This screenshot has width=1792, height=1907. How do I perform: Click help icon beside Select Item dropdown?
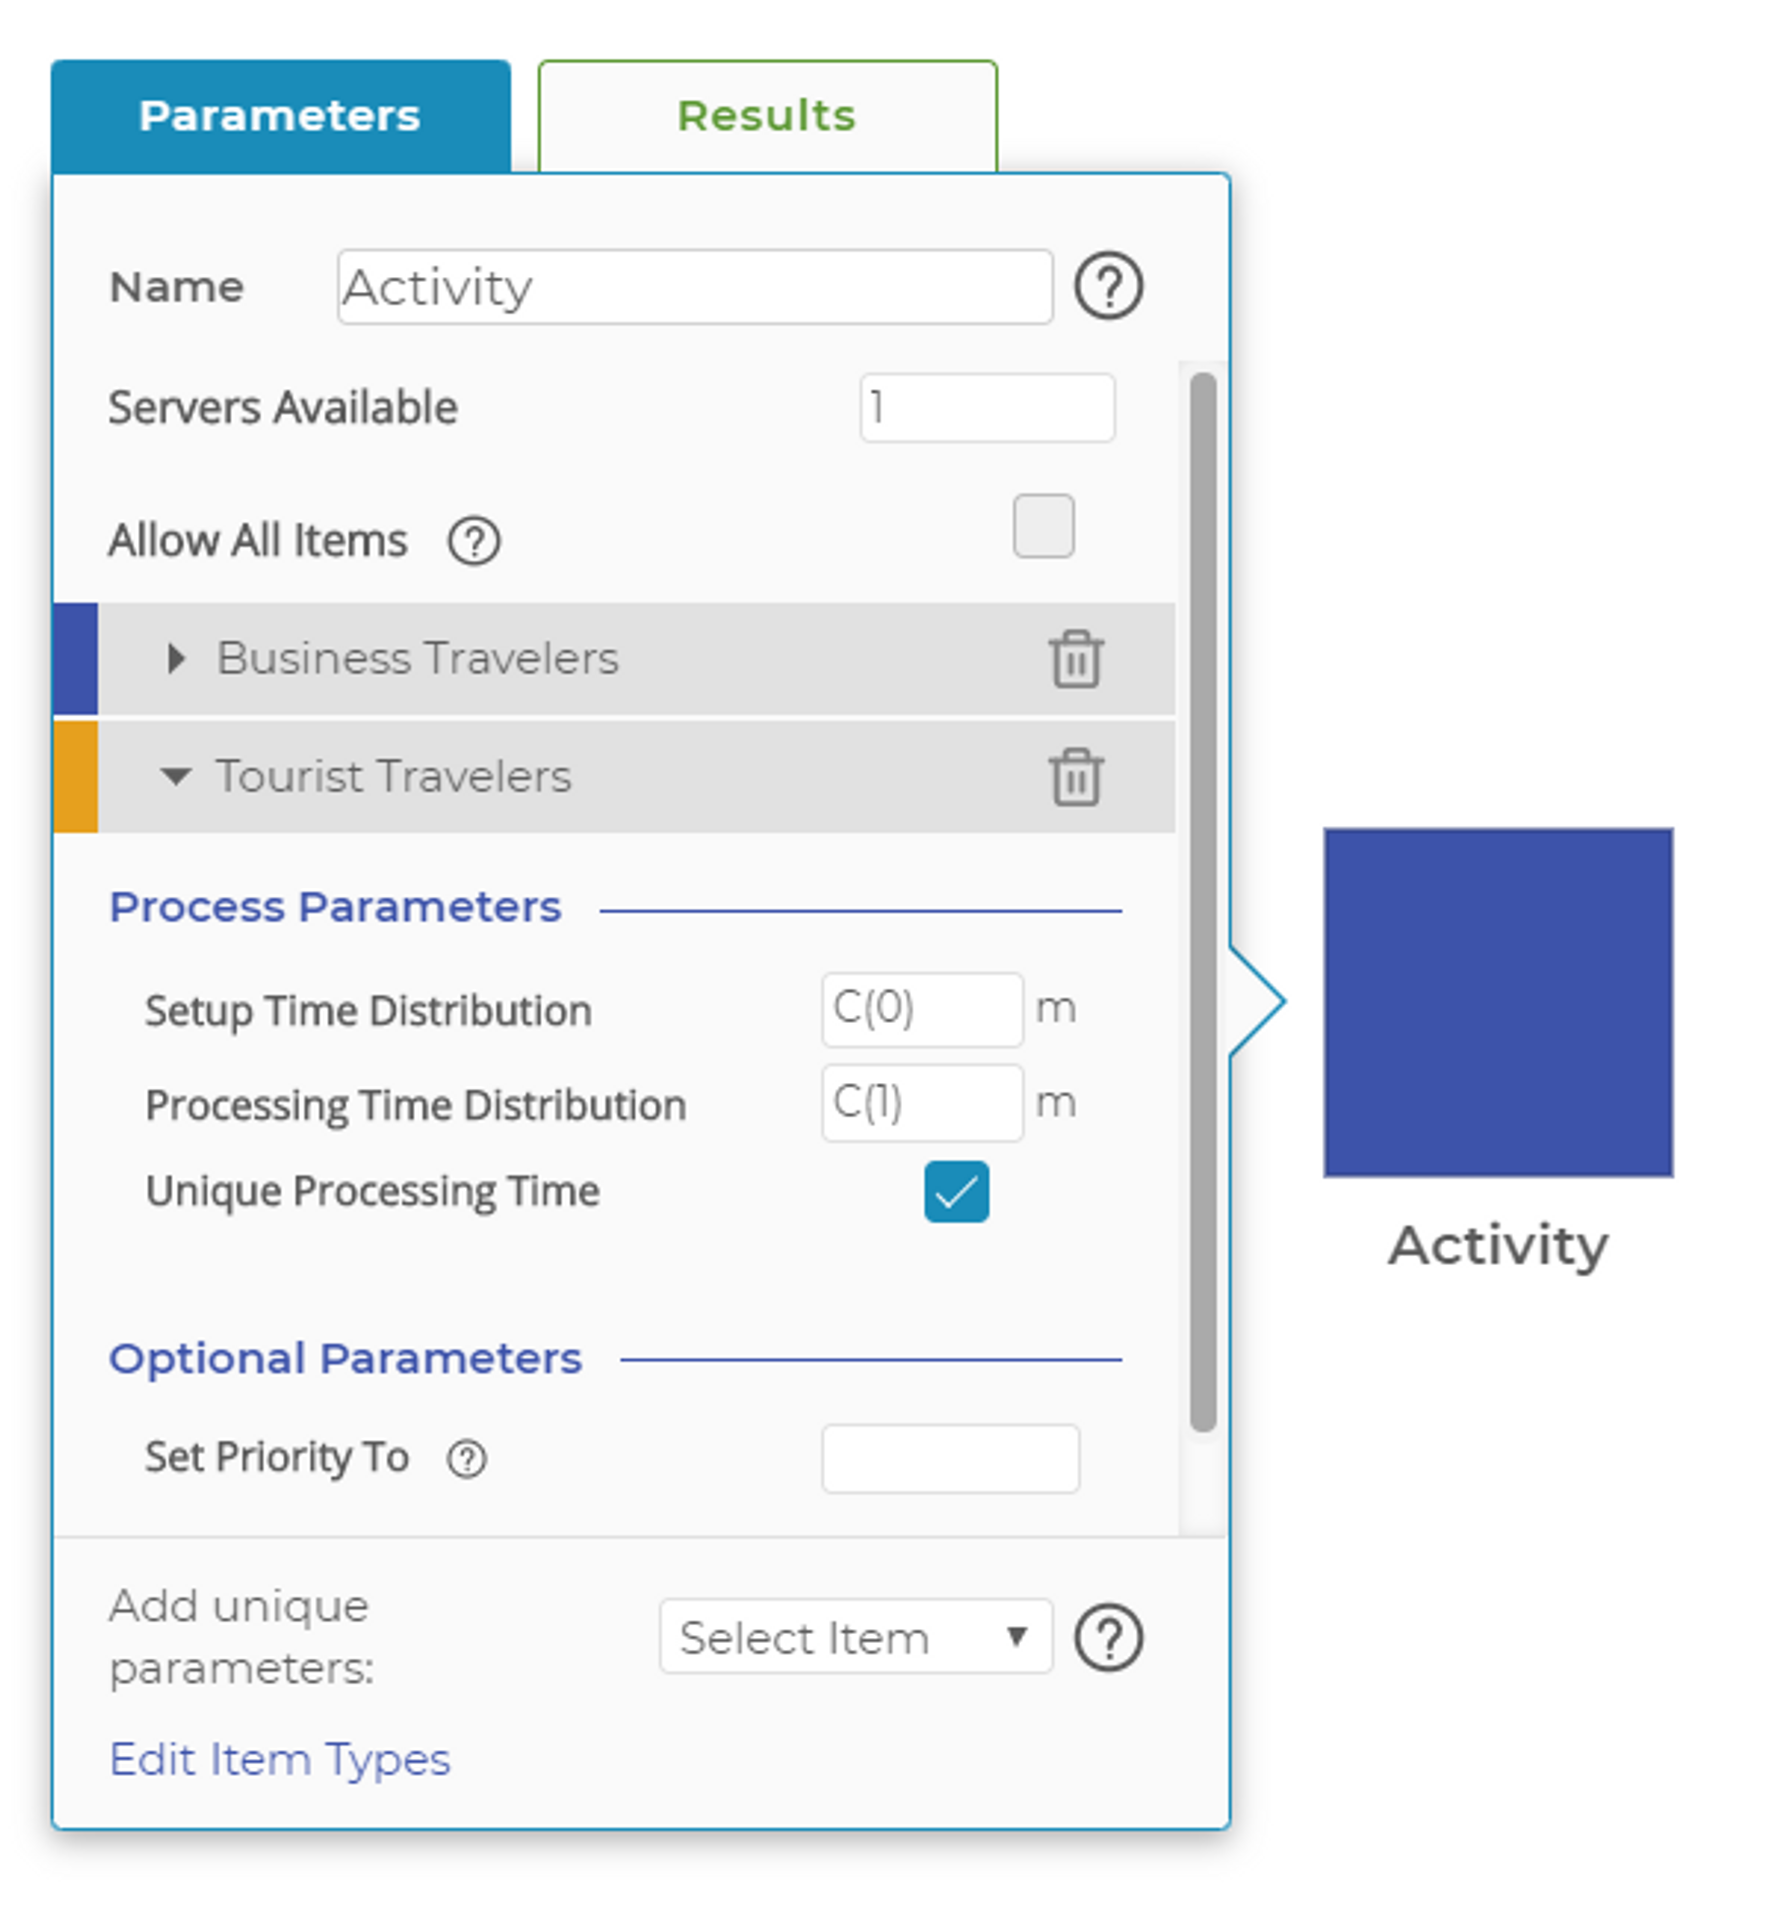pos(1108,1638)
